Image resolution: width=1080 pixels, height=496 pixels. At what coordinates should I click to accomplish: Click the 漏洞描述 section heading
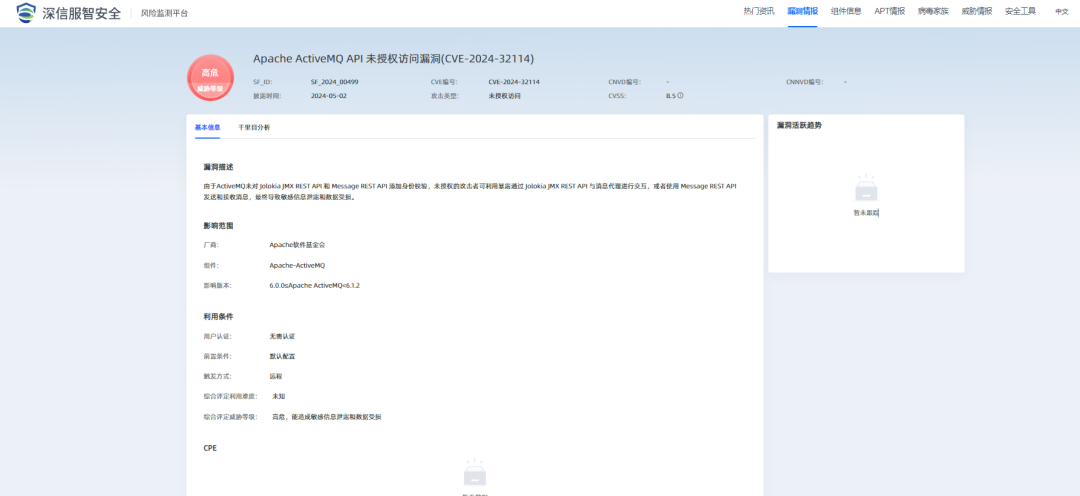[x=218, y=167]
